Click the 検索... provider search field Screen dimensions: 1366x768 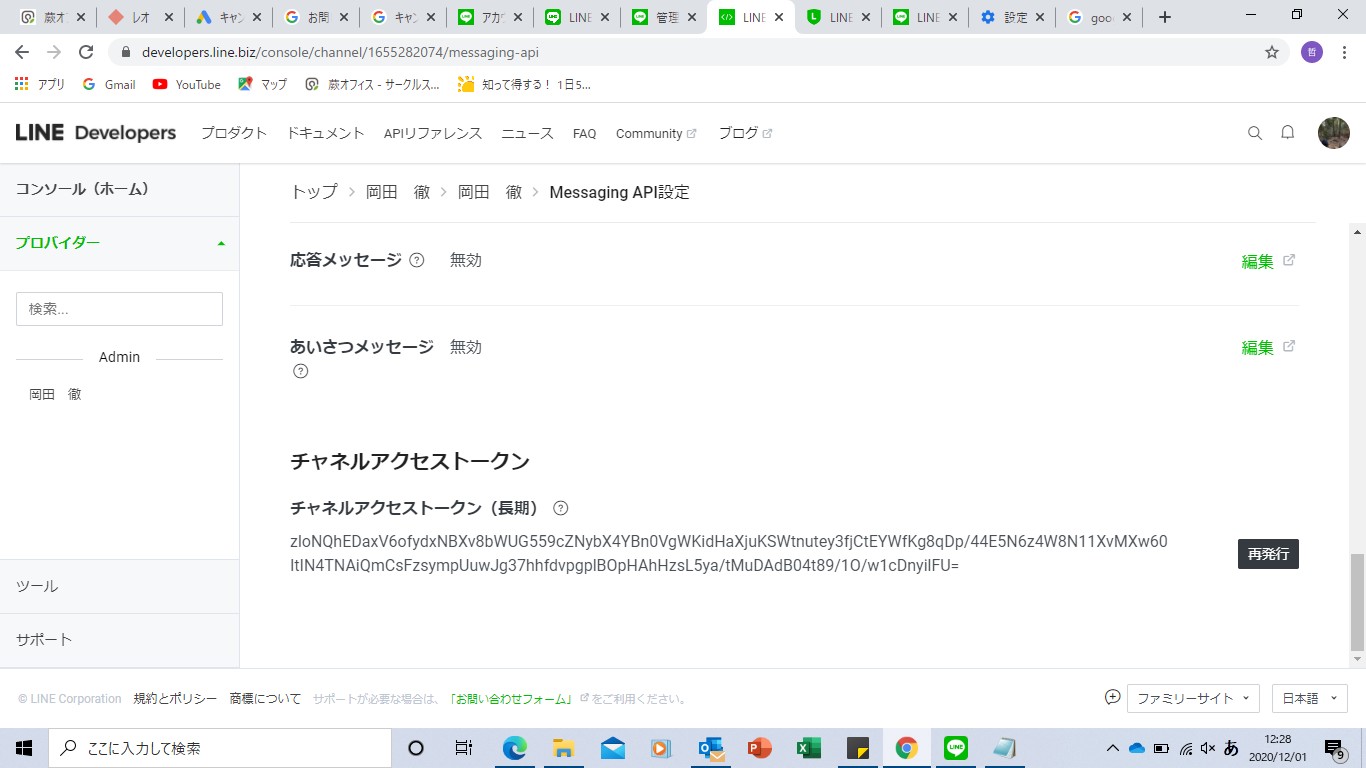[119, 309]
